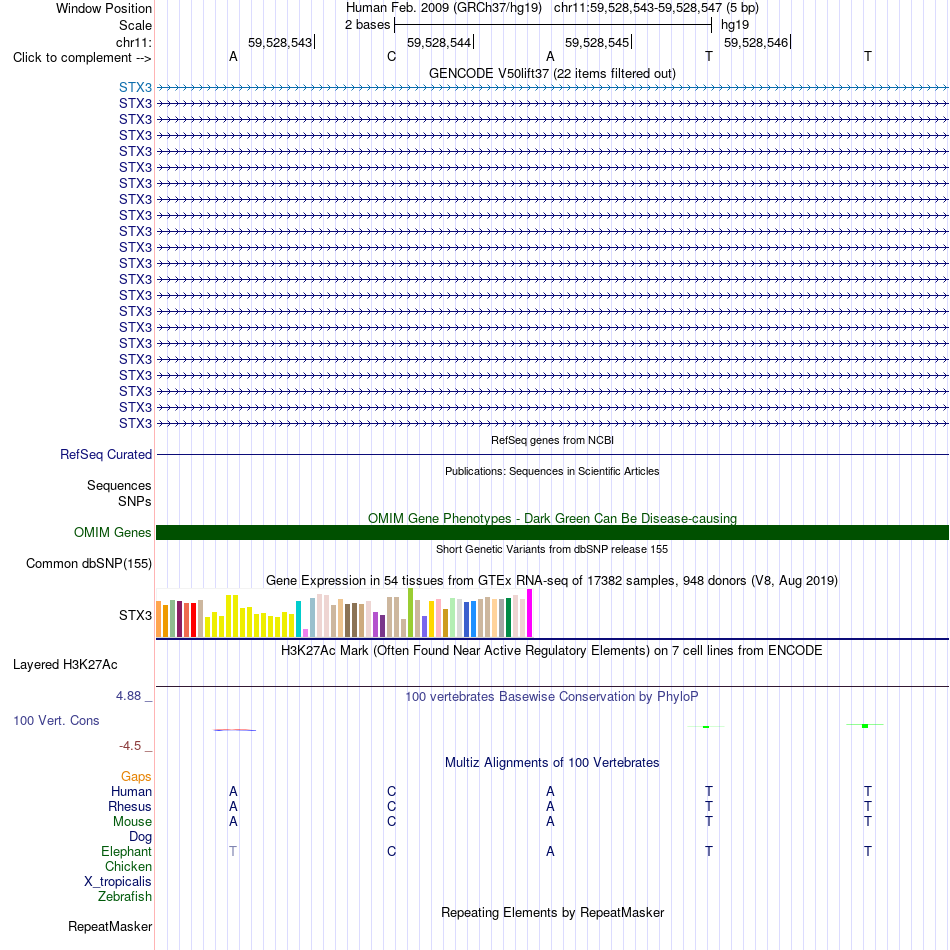Click the cyan bar in the GTEx chart
Screen dimensions: 950x950
coord(298,619)
